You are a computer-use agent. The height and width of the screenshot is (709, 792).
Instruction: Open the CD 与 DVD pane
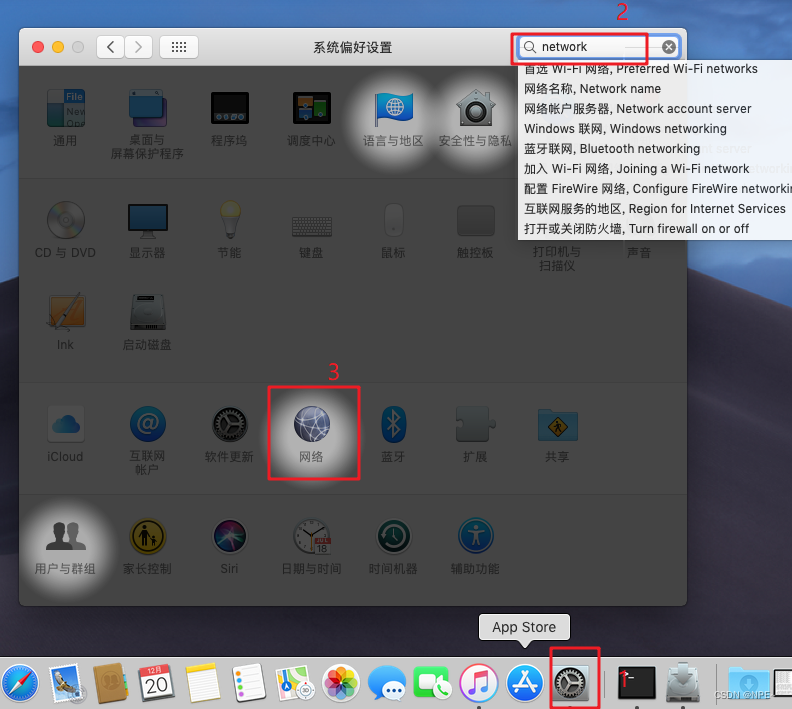[65, 230]
